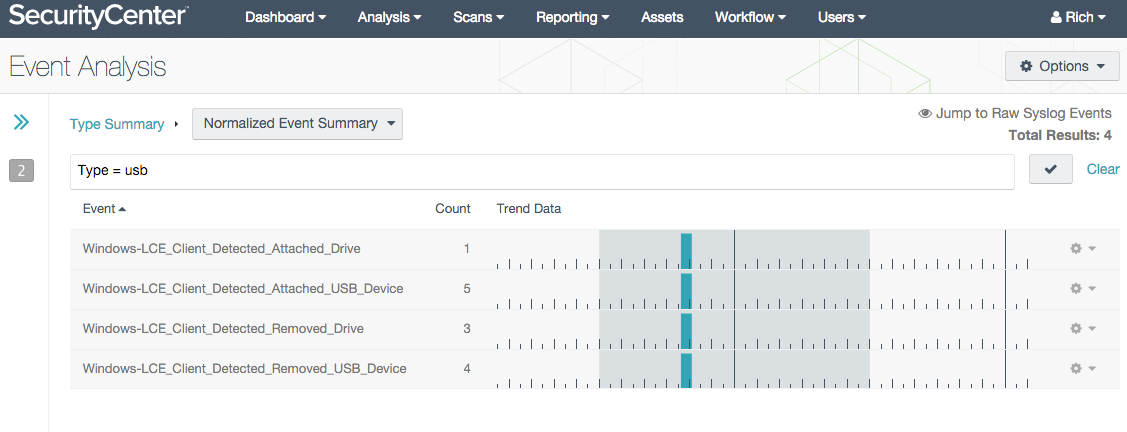Click the teal trend bar for Attached_Drive
Screen dimensions: 1127x432
[686, 251]
